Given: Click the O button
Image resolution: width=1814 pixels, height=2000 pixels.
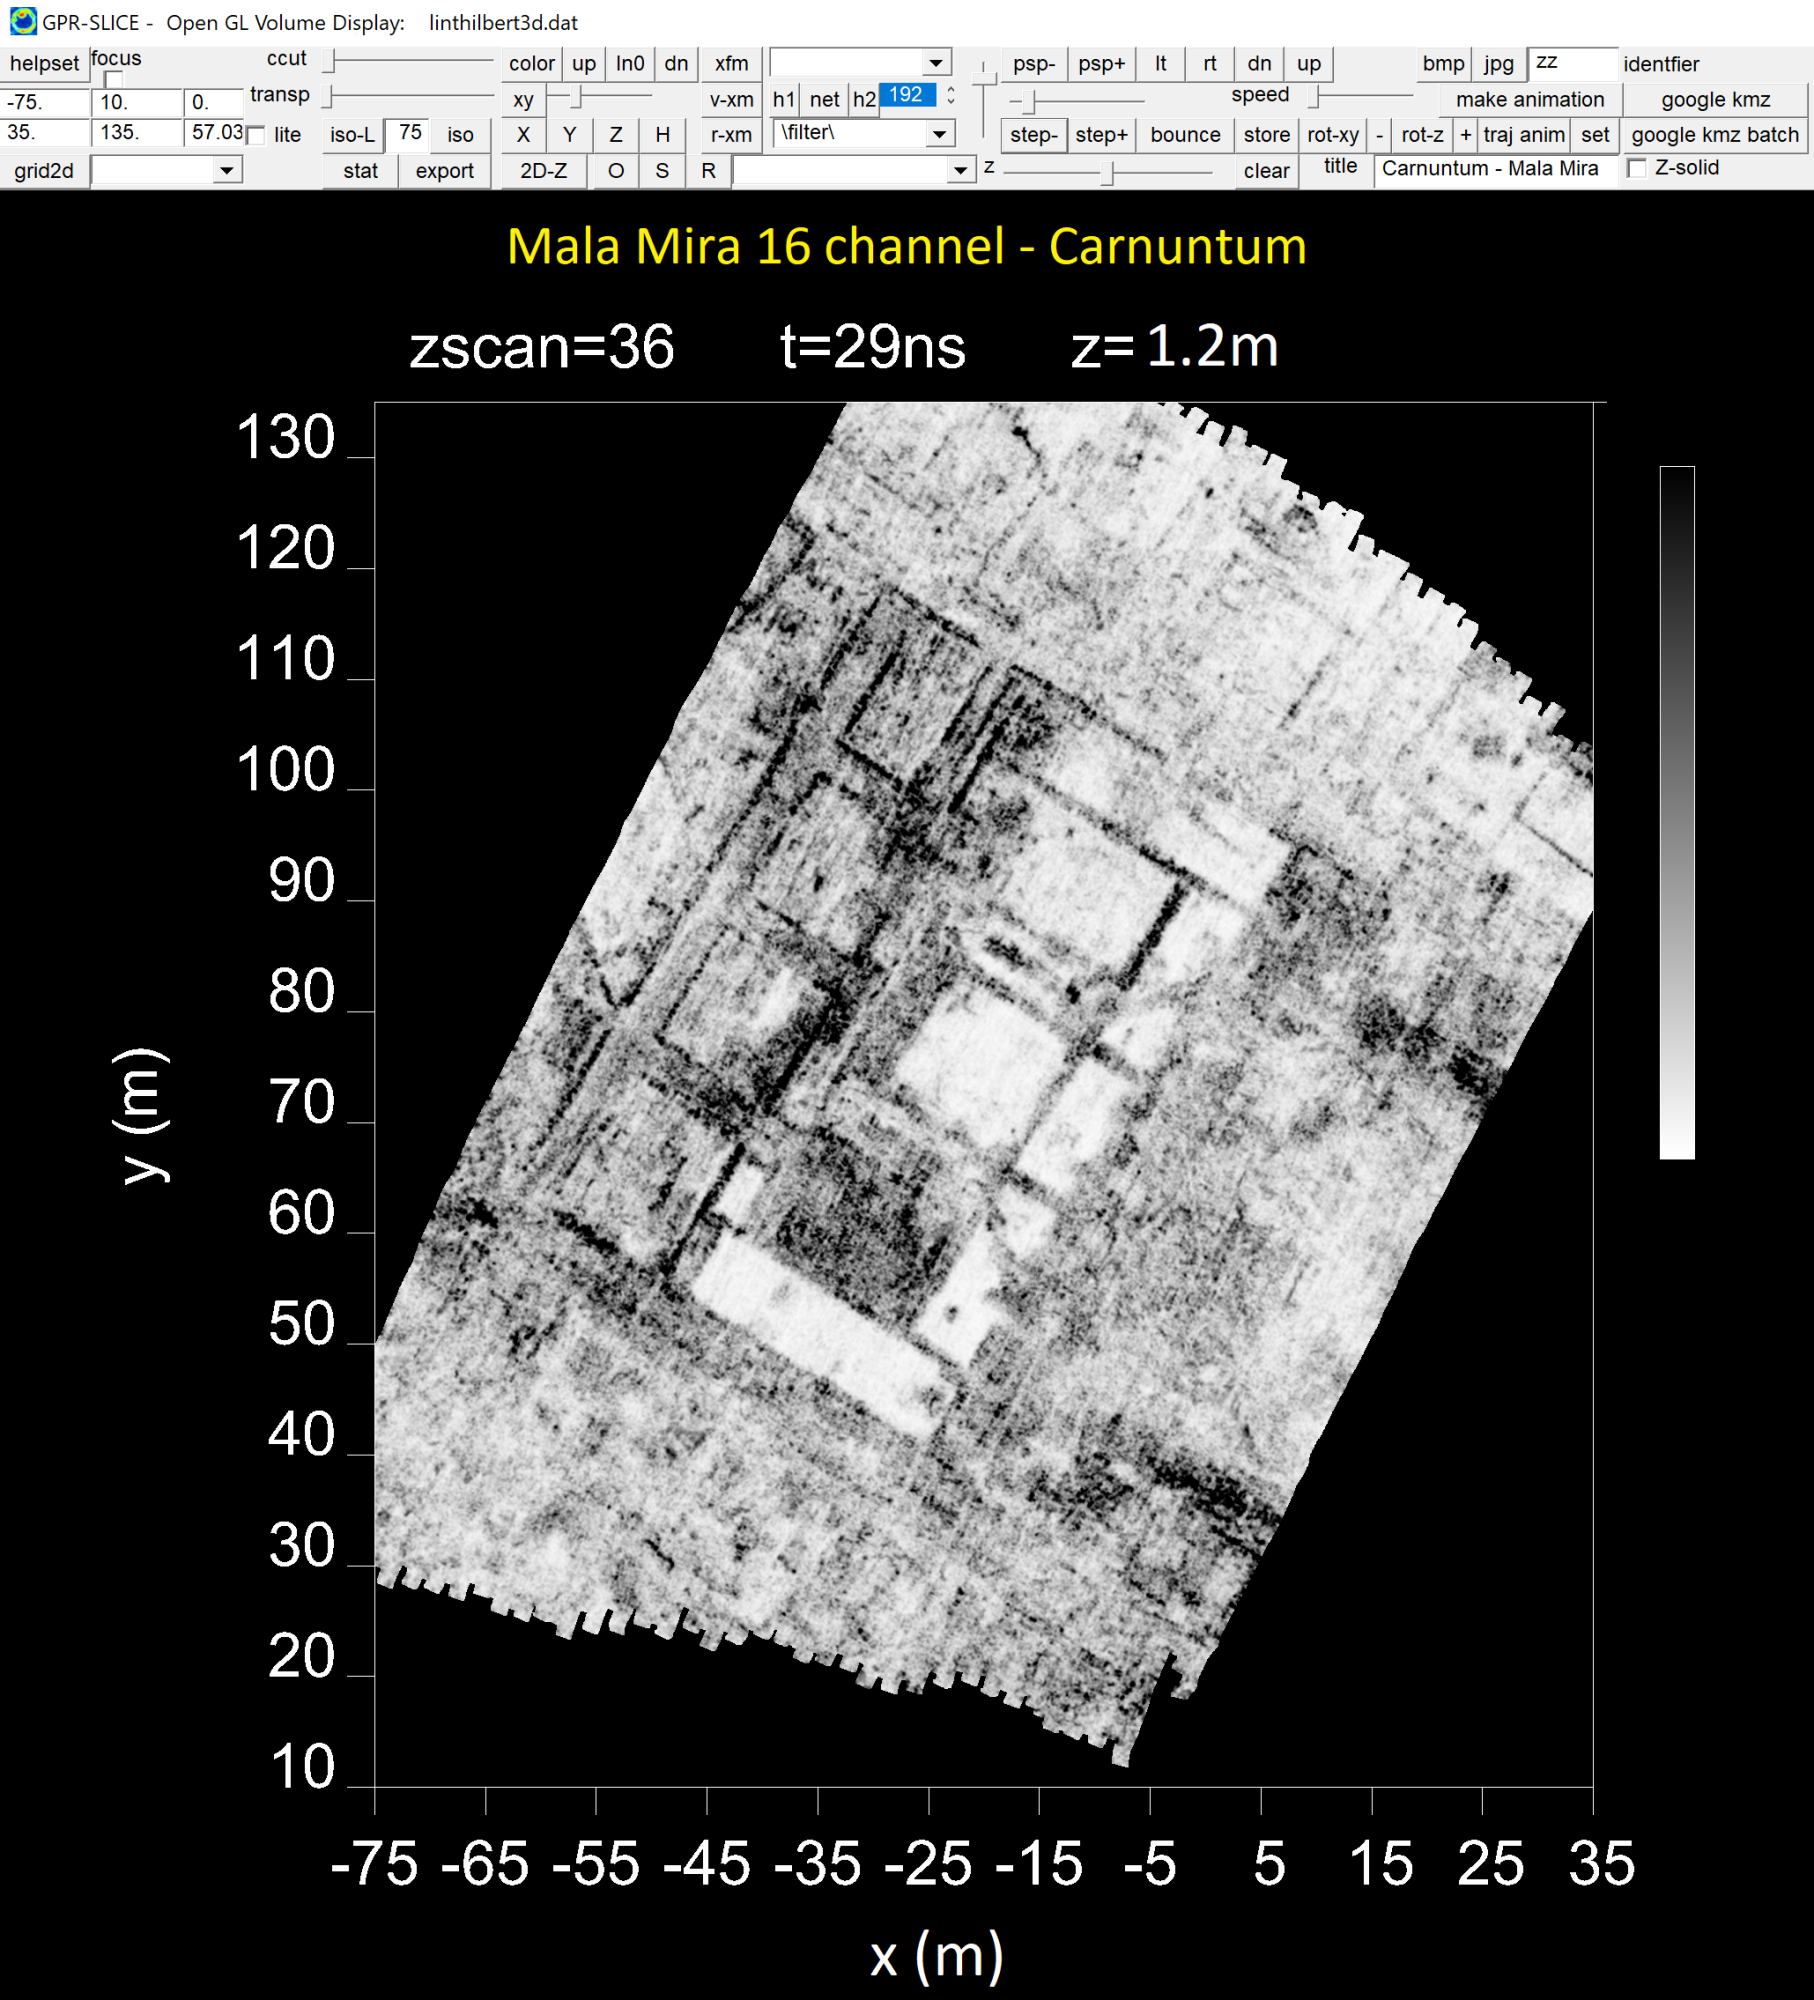Looking at the screenshot, I should [616, 171].
